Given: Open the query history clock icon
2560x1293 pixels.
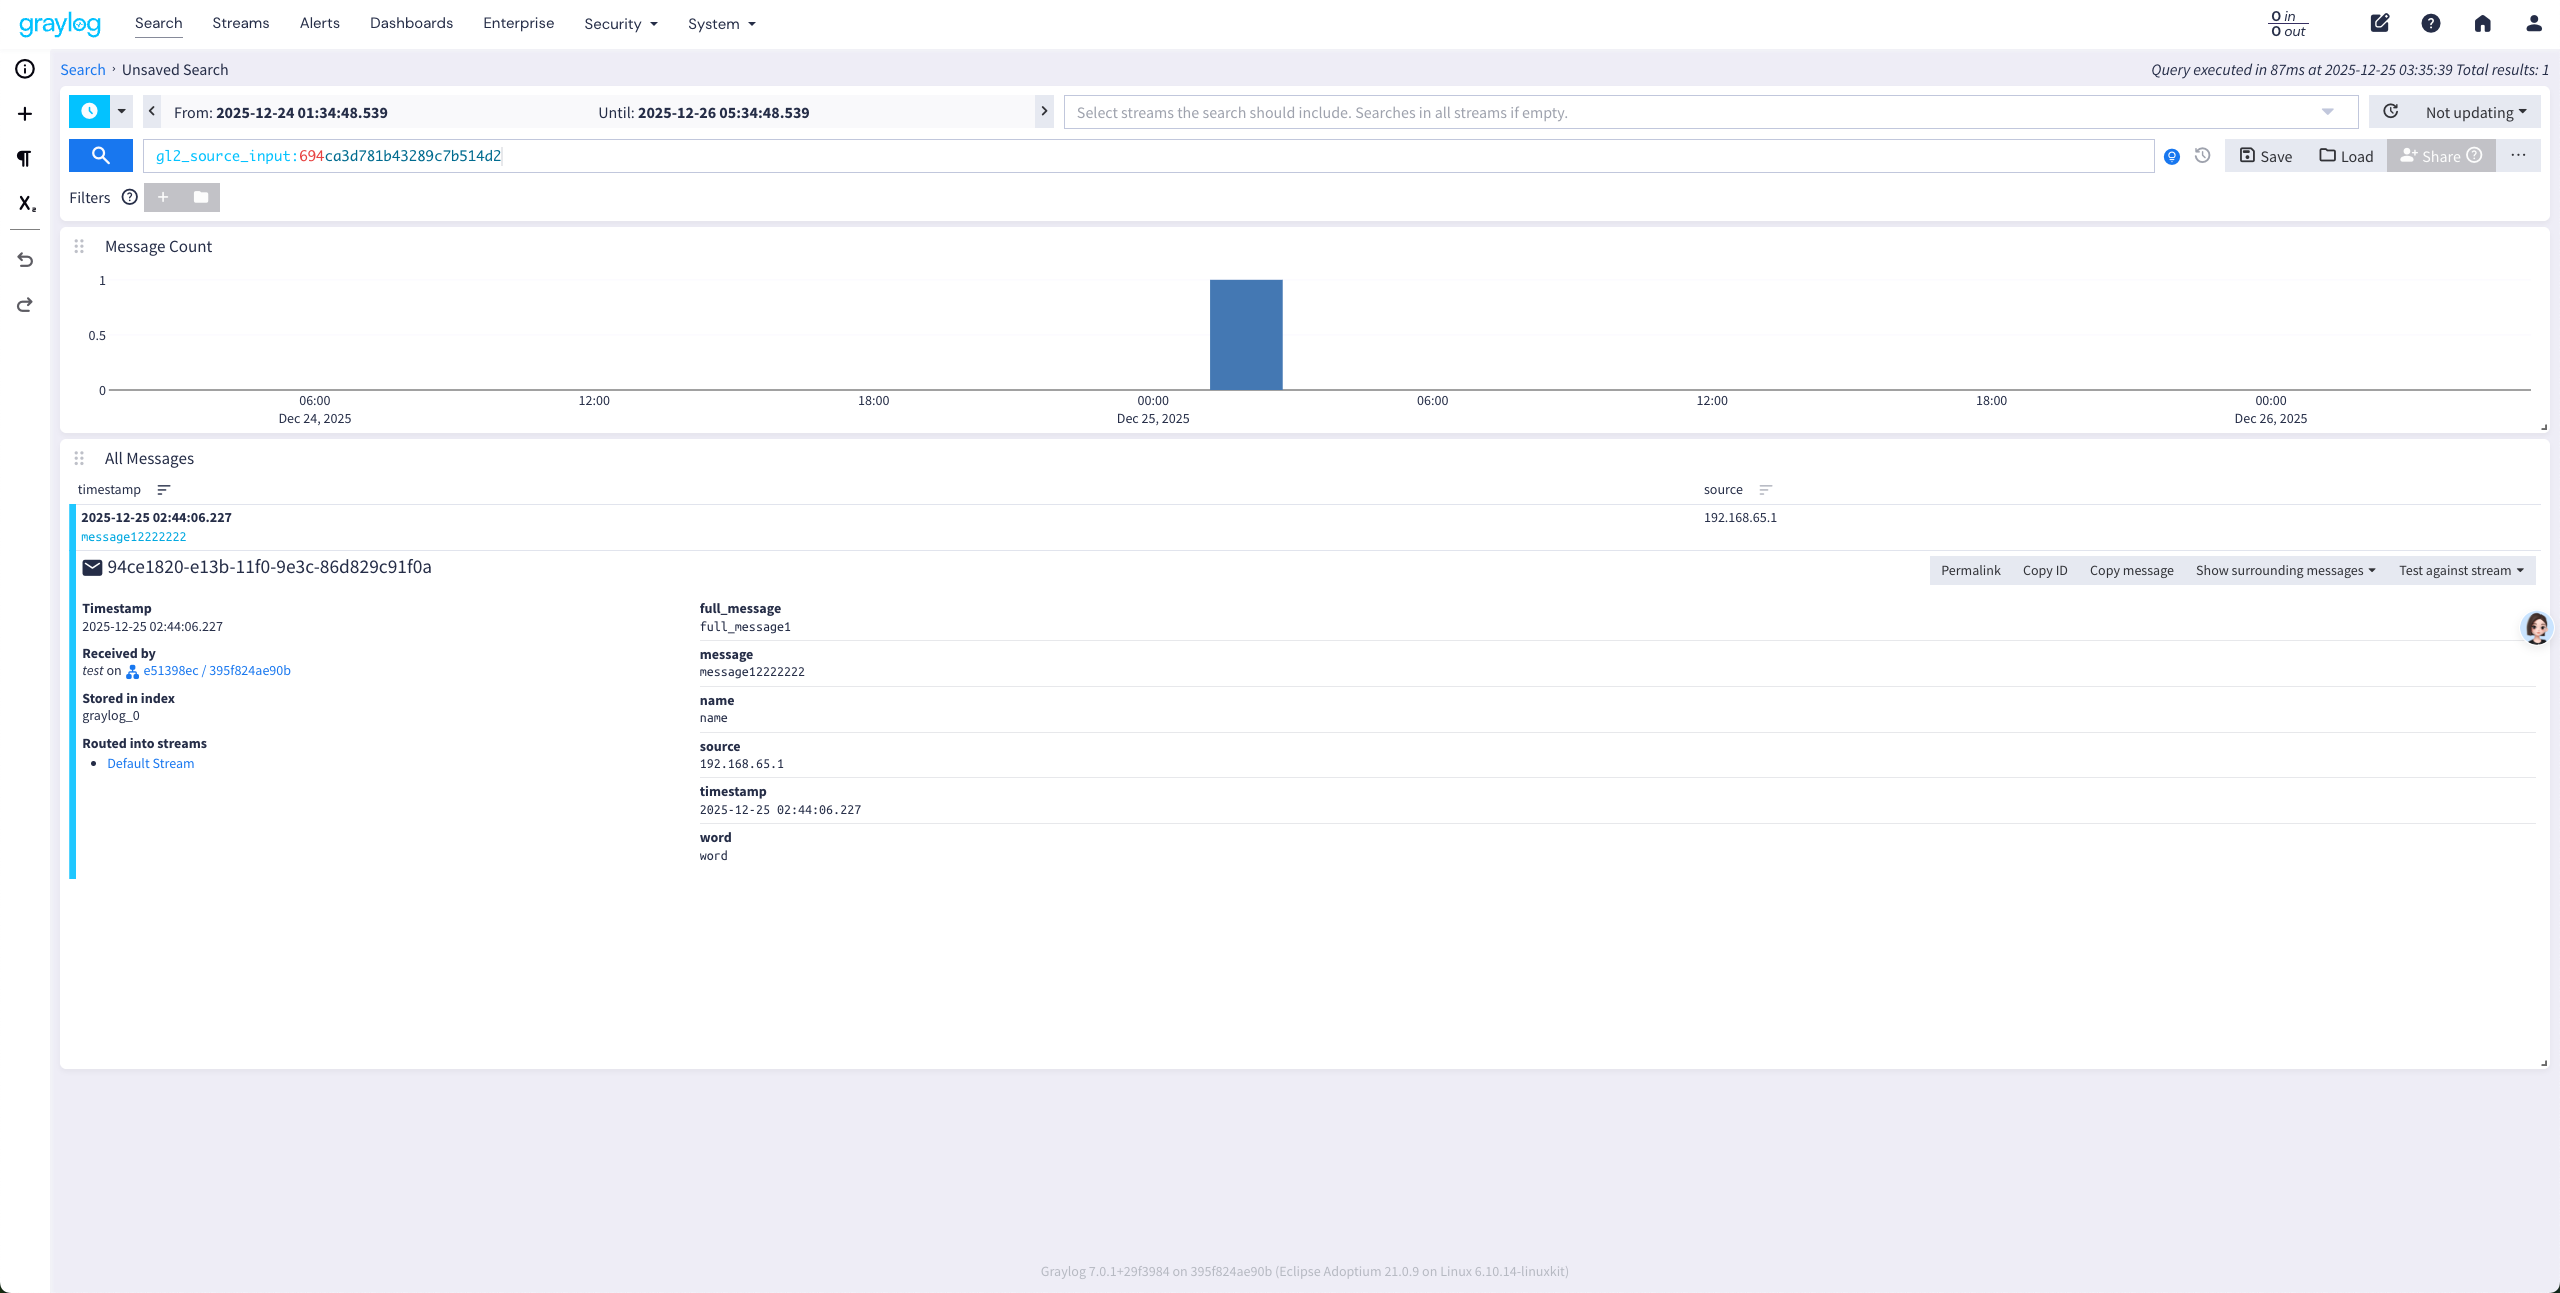Looking at the screenshot, I should (2202, 156).
